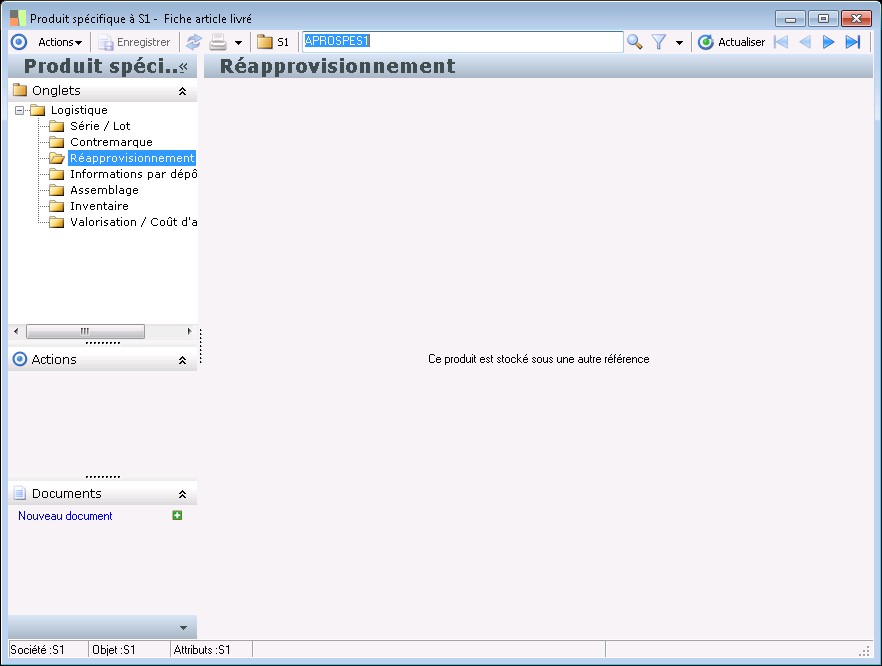Click the funnel filter icon
The height and width of the screenshot is (666, 882).
pos(659,42)
